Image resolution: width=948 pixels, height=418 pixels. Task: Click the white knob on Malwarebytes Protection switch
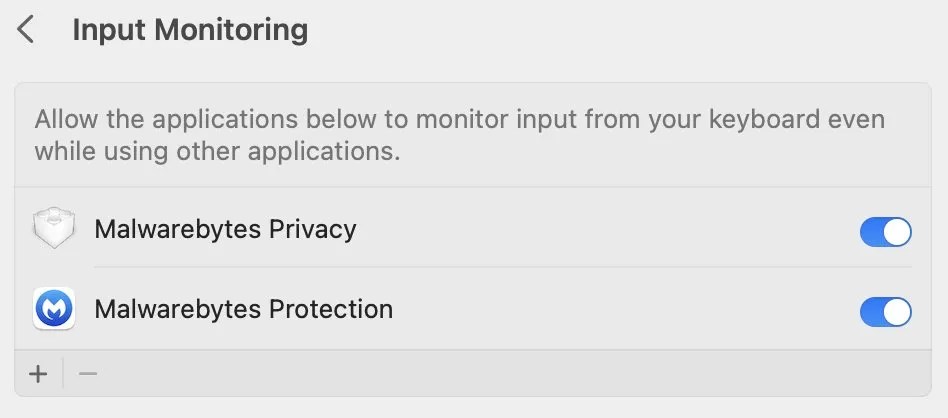898,312
